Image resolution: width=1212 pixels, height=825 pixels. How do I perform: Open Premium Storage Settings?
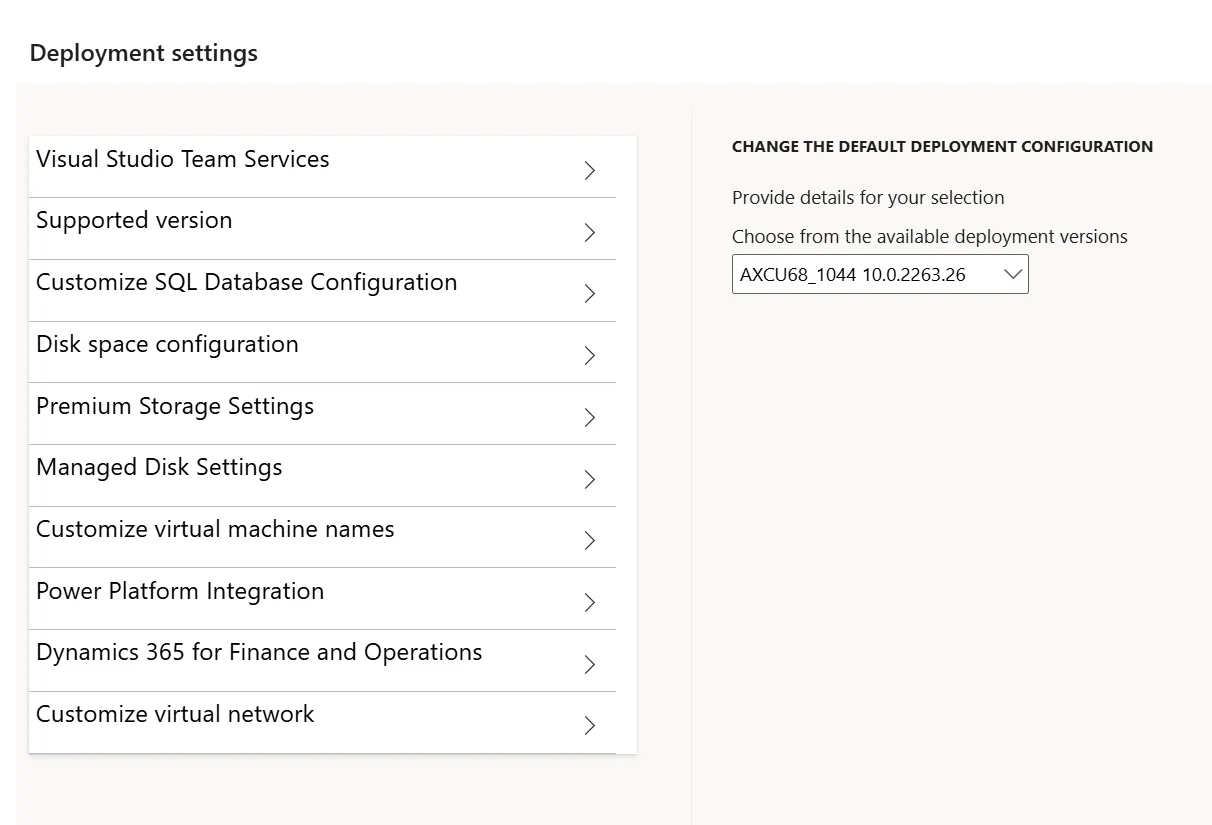322,414
